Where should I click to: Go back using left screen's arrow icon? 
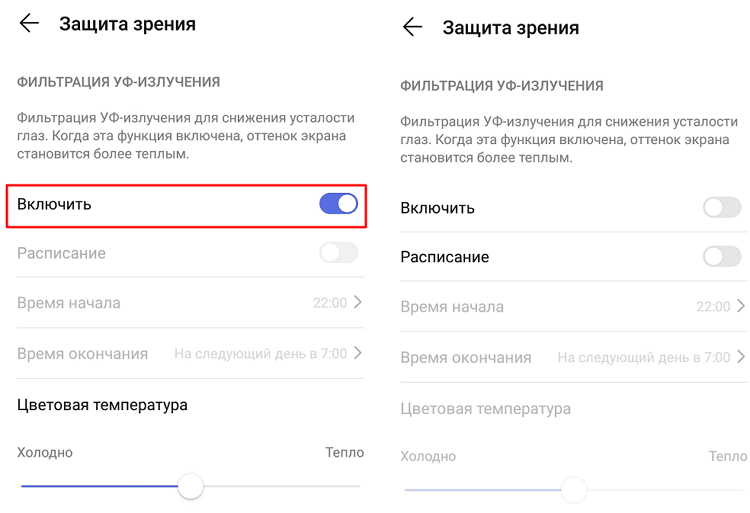29,23
